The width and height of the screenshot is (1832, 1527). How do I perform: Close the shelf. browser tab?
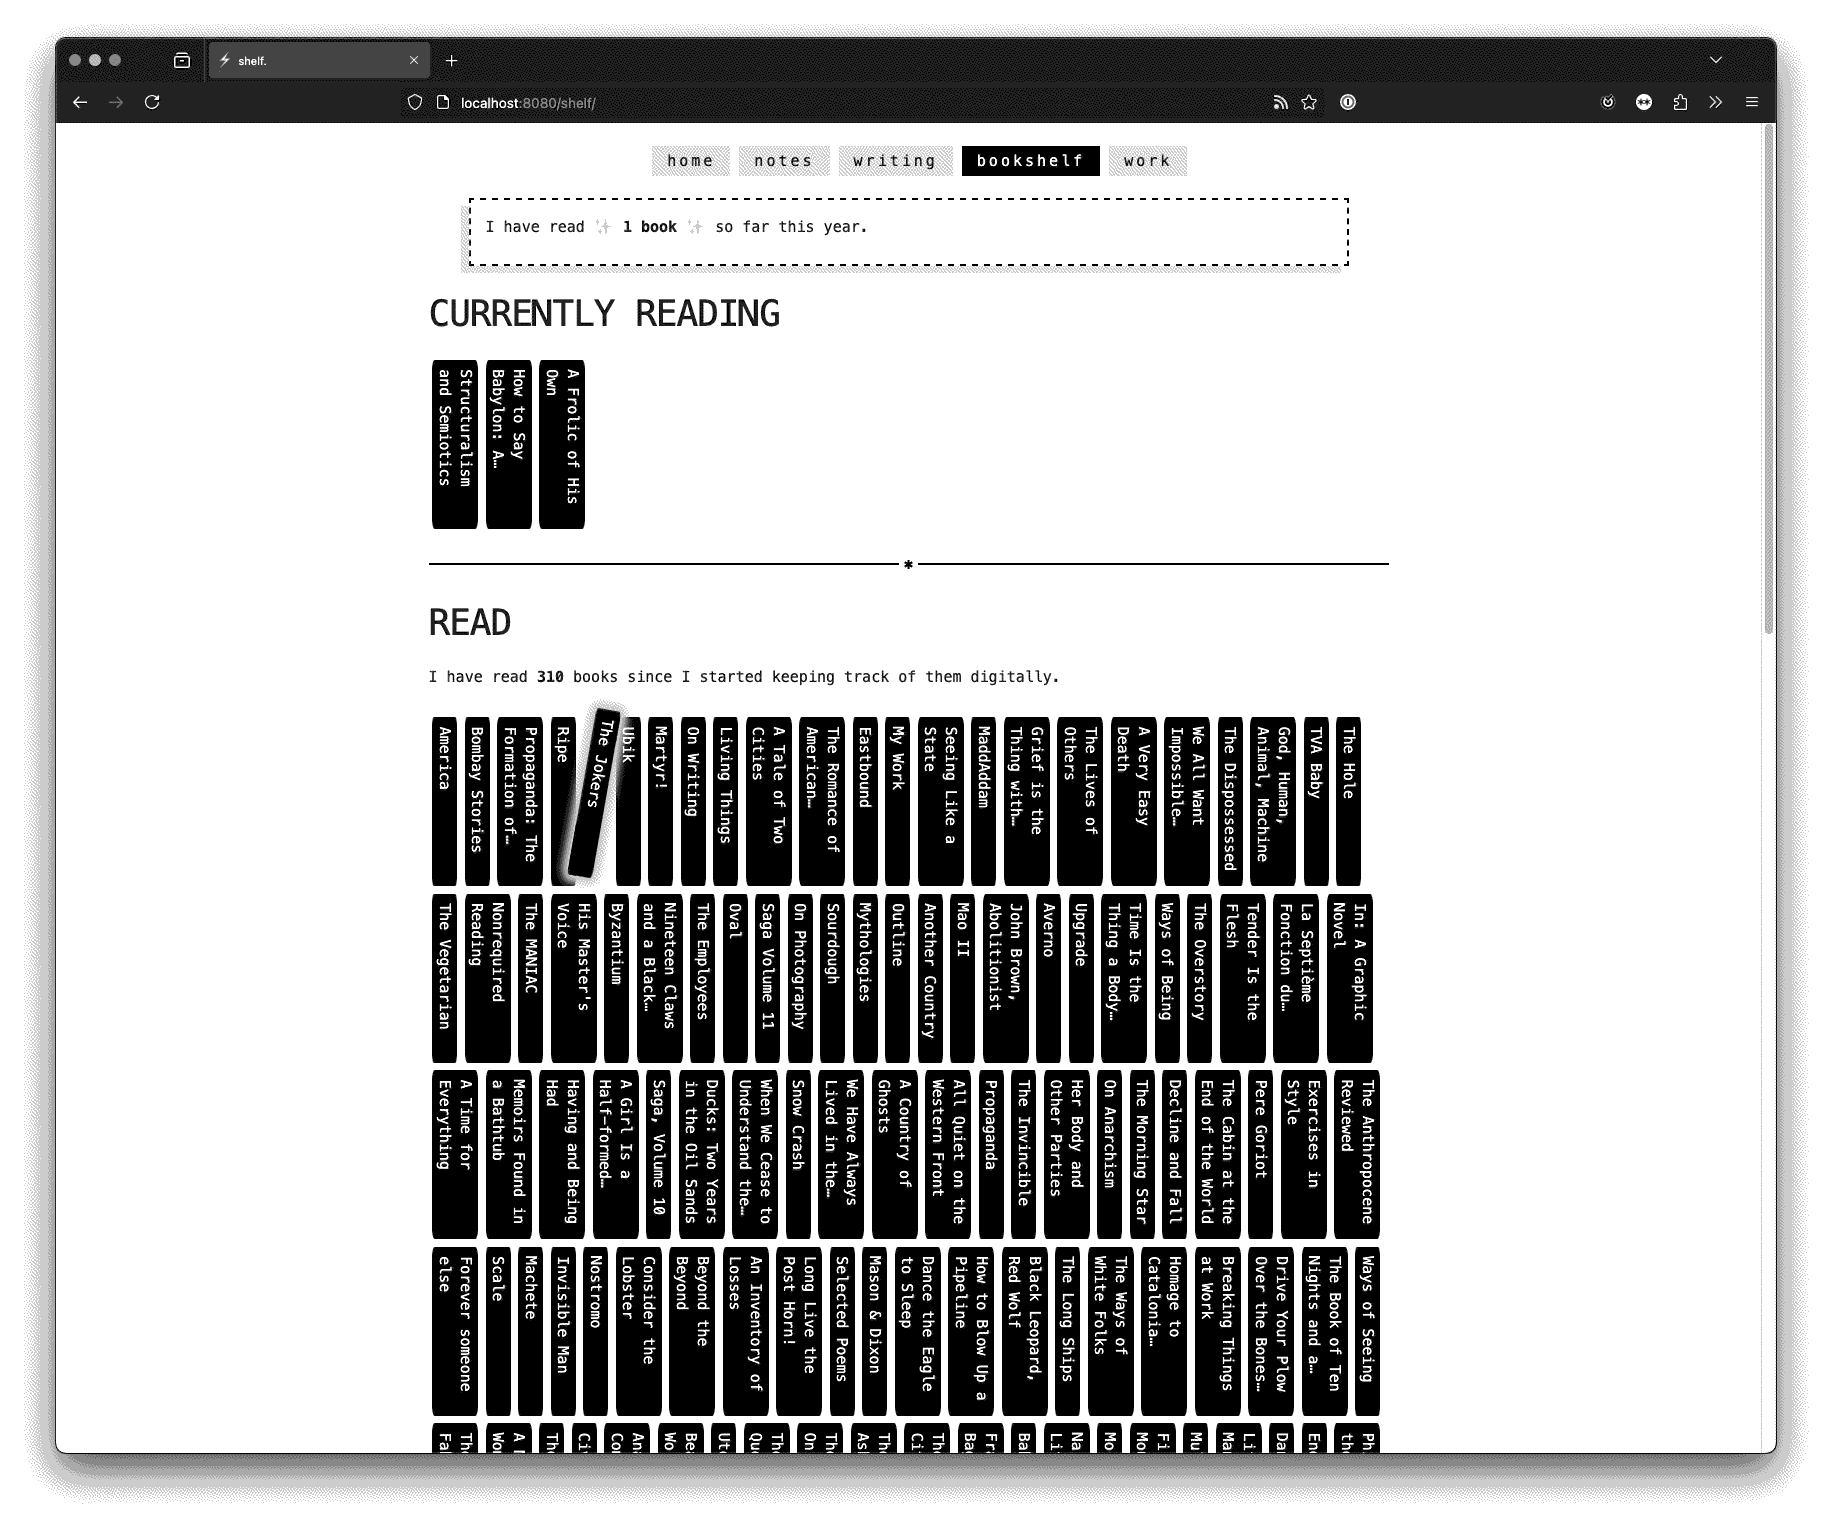pos(414,61)
